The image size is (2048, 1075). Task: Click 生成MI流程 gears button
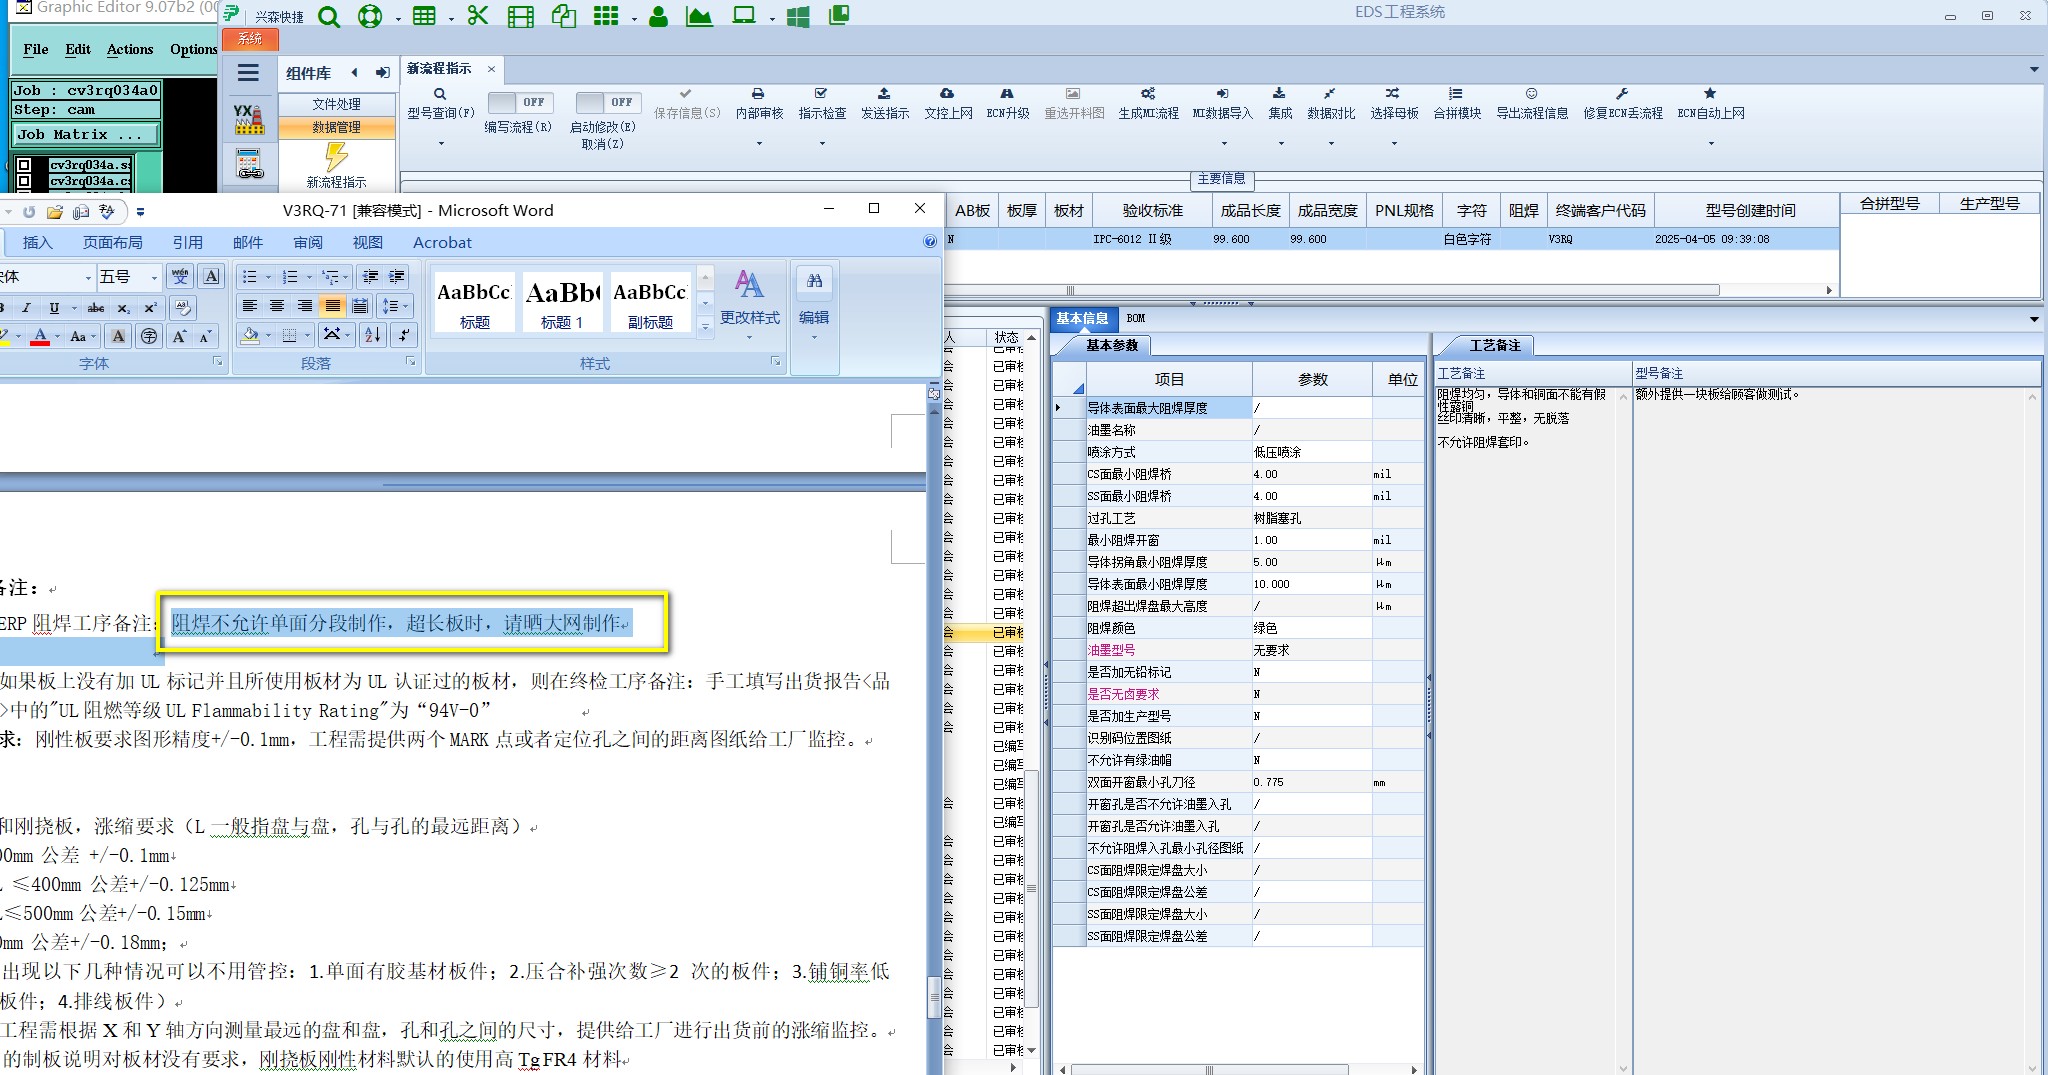(1148, 104)
